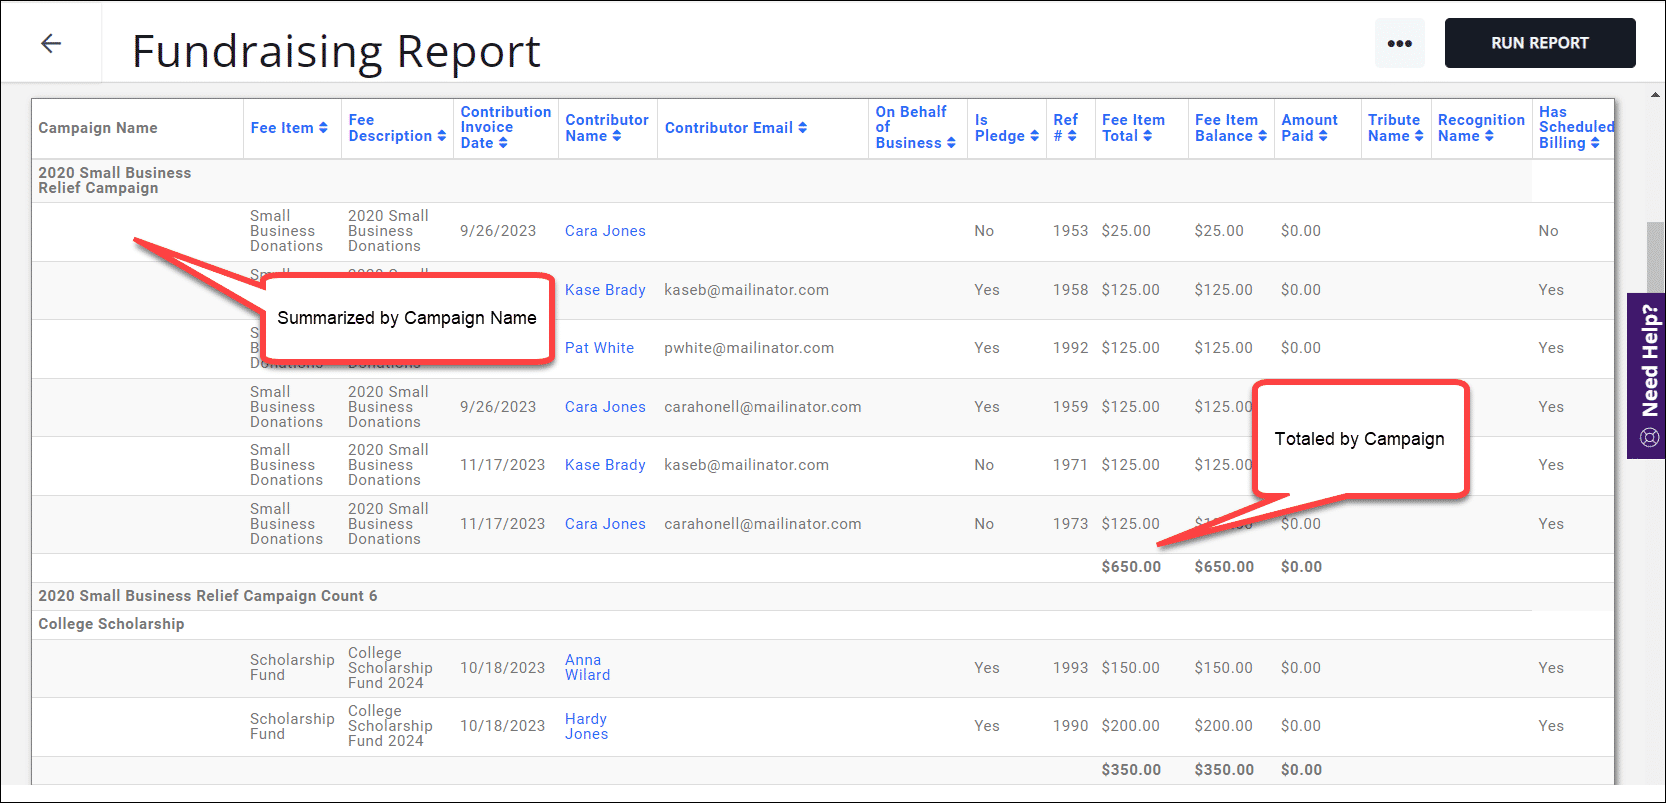Open Anna Wilard contributor link

click(587, 667)
